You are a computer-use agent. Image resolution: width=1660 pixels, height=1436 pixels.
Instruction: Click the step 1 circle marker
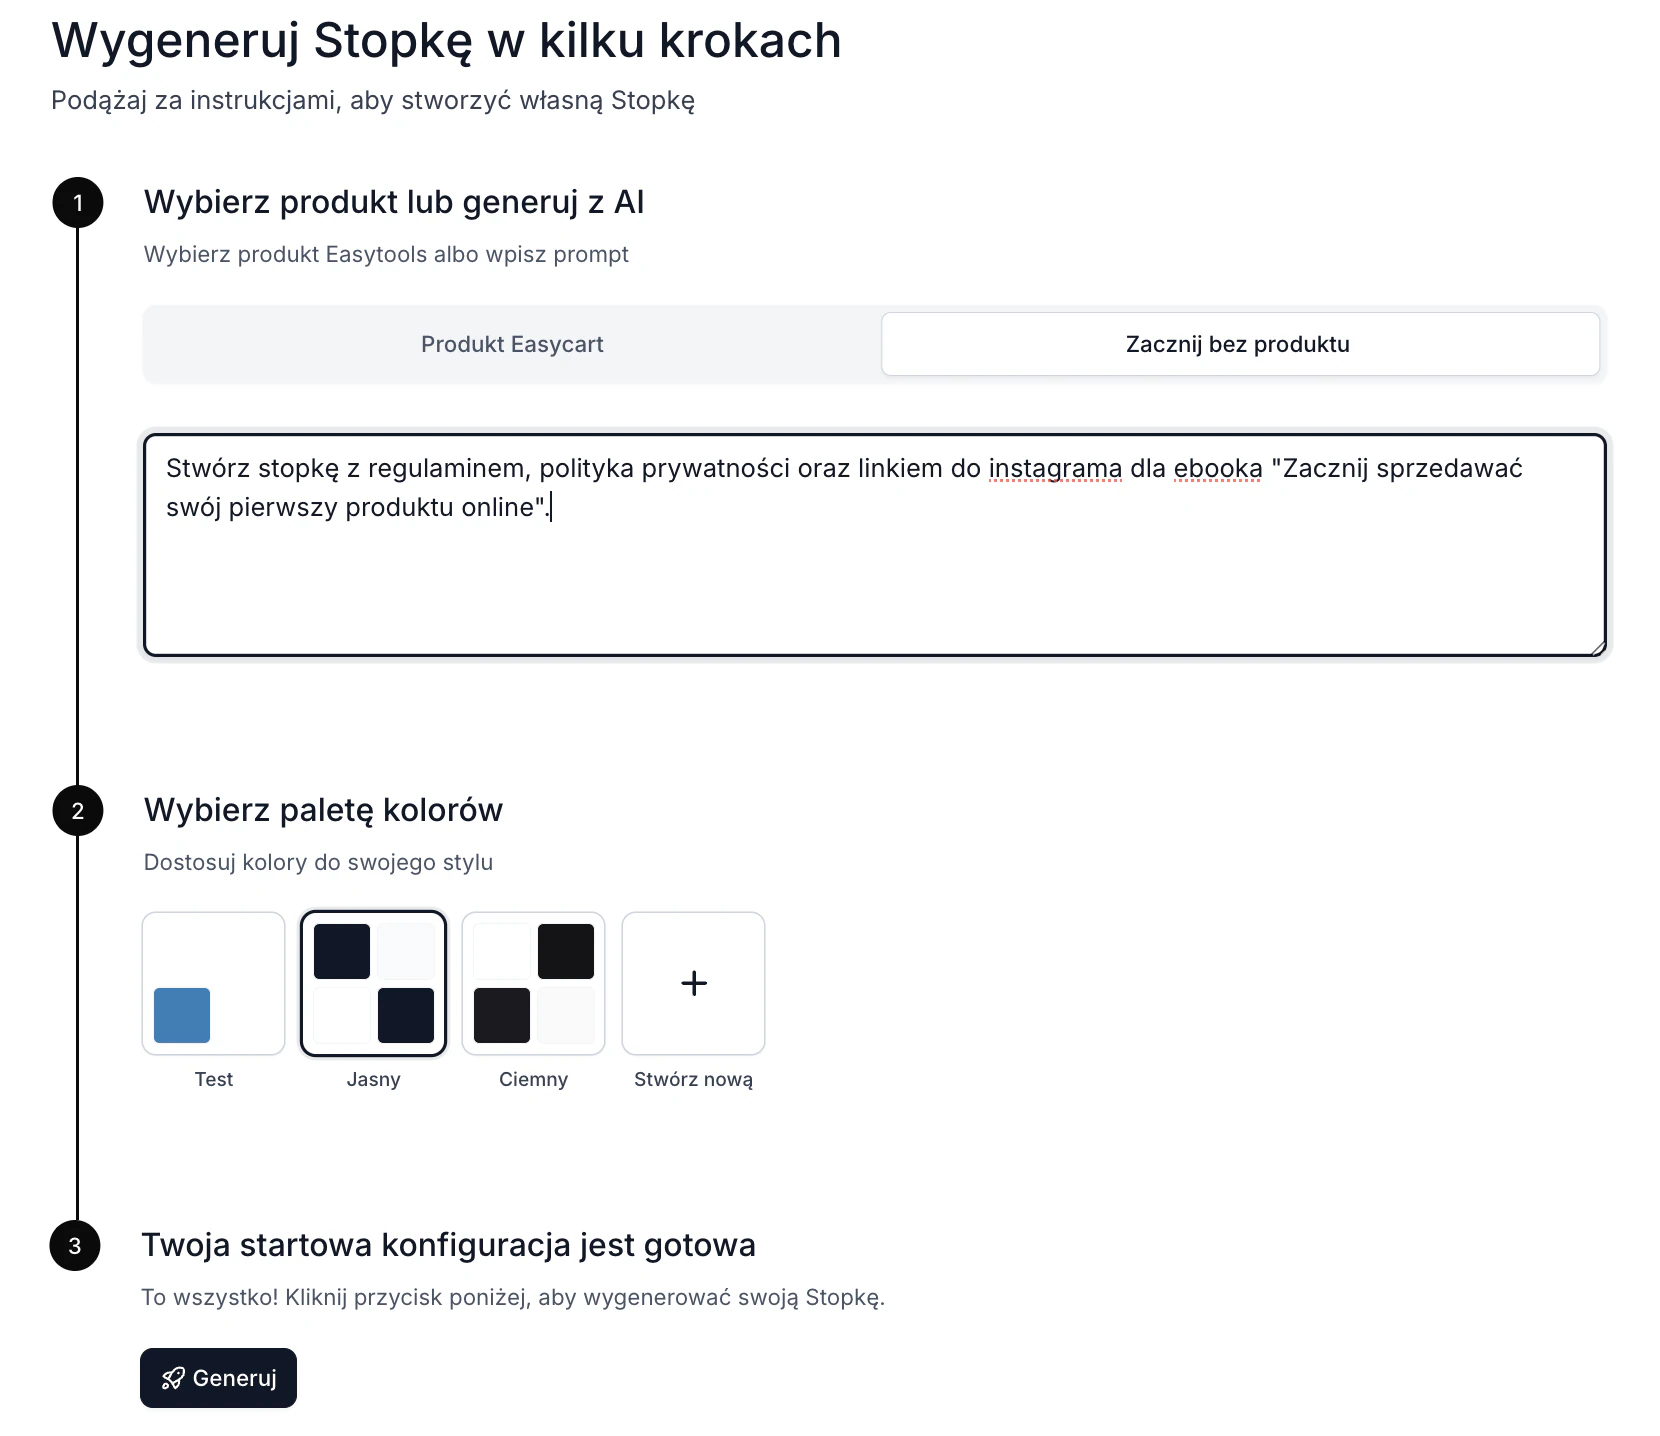(x=78, y=203)
